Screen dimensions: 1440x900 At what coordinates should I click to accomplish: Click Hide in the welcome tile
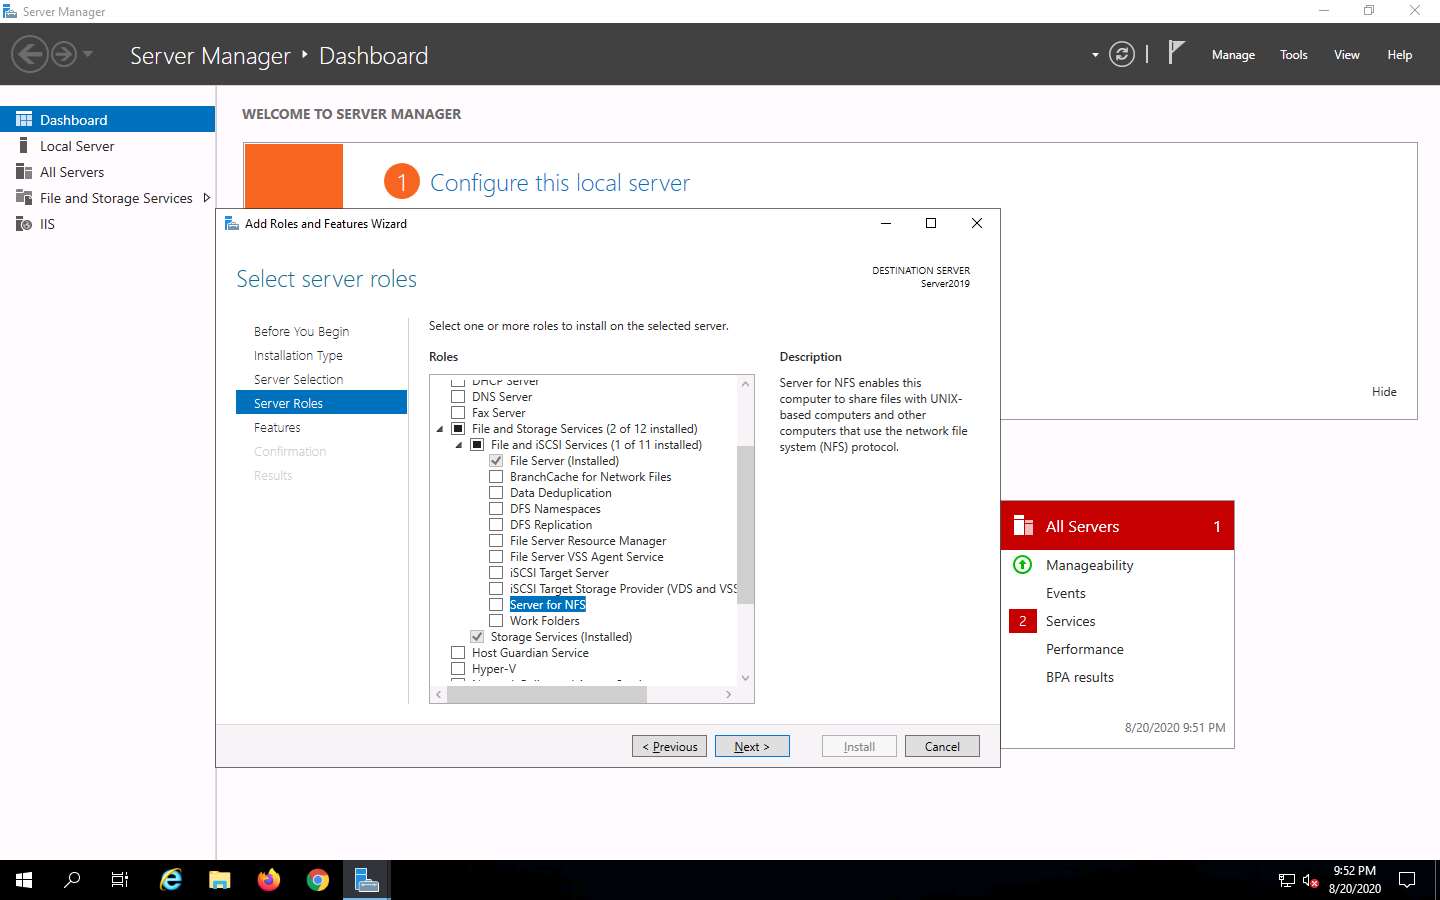pos(1384,391)
